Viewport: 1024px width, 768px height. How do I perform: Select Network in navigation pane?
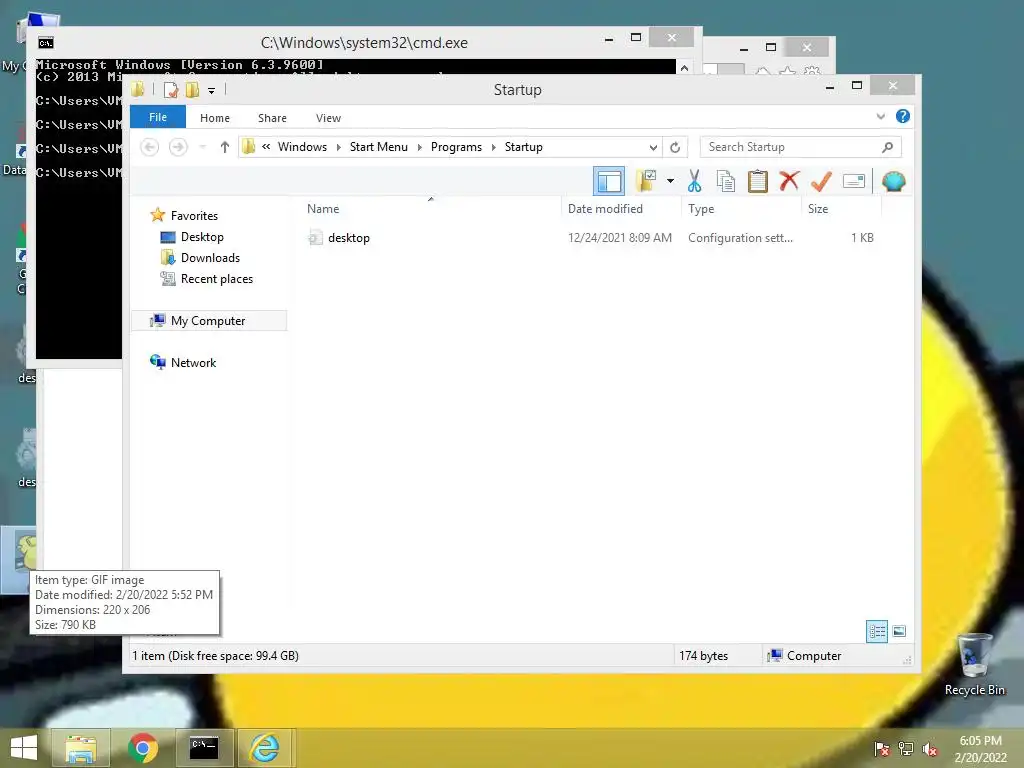click(x=193, y=362)
